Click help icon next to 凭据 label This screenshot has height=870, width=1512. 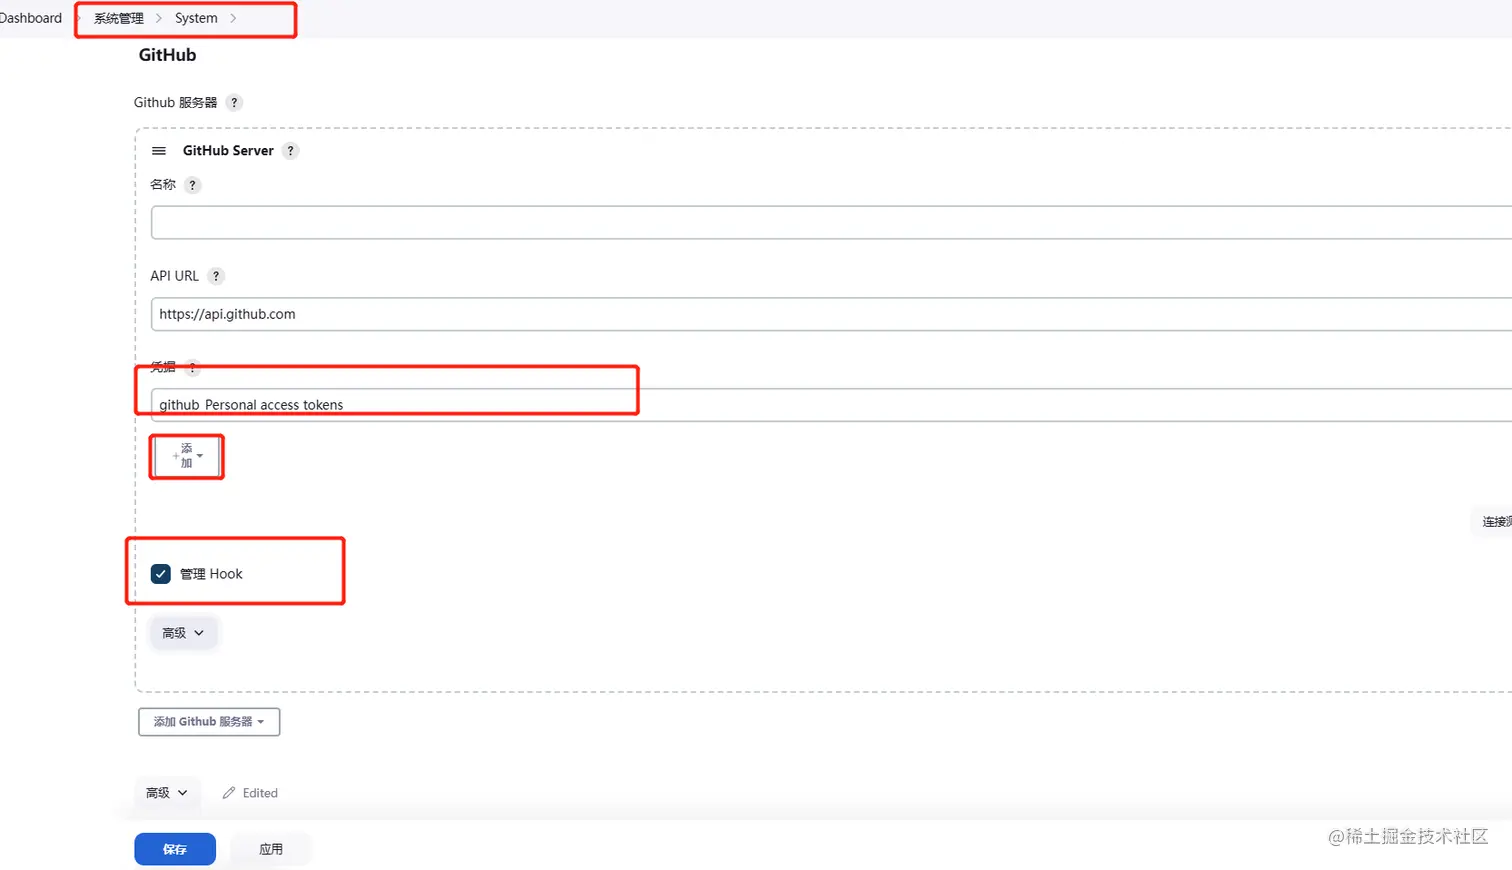[x=193, y=368]
